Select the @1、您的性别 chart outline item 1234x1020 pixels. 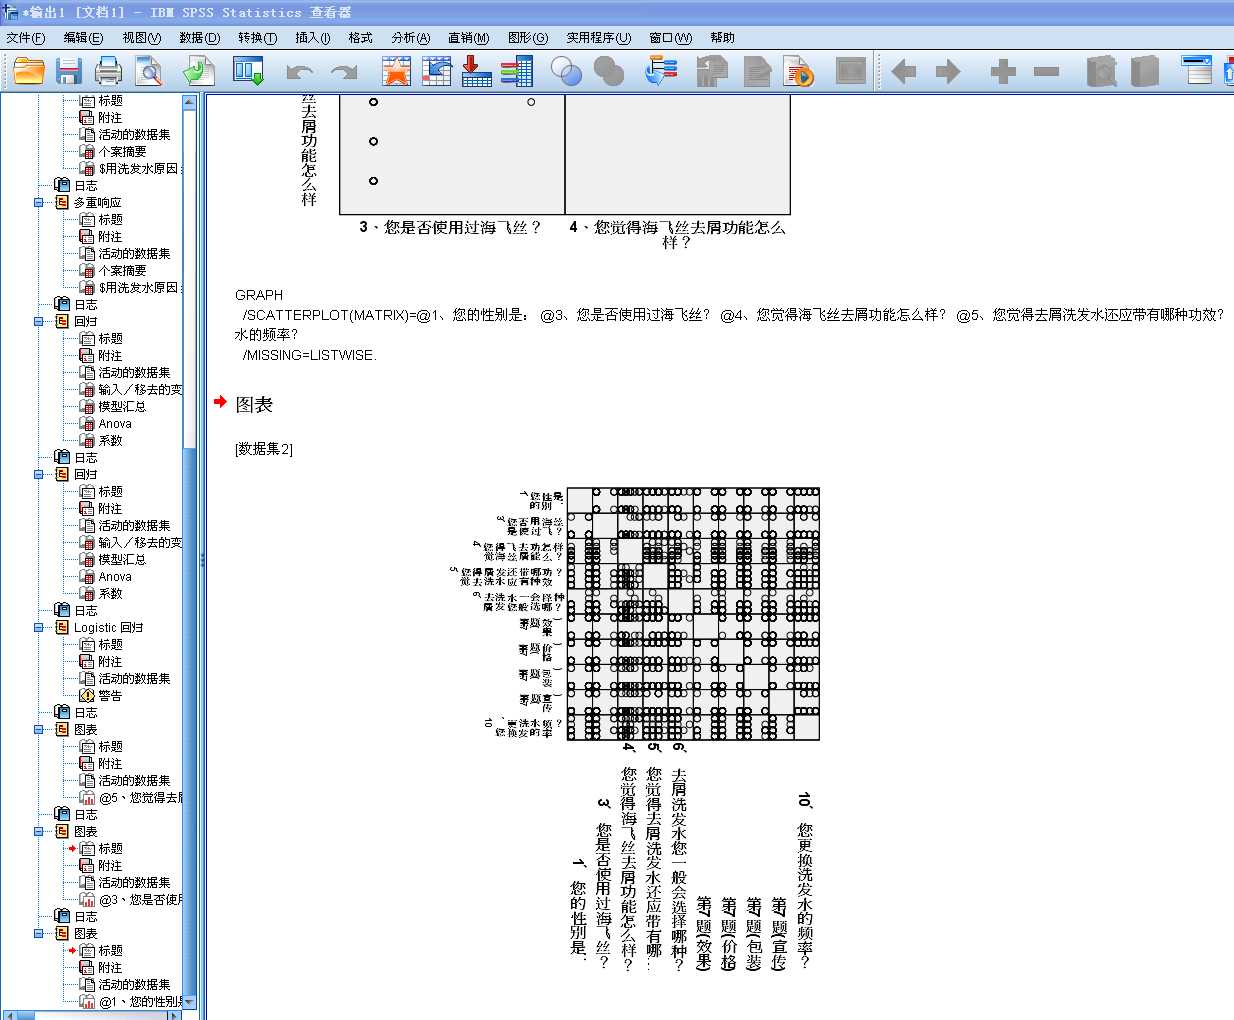pos(139,1001)
